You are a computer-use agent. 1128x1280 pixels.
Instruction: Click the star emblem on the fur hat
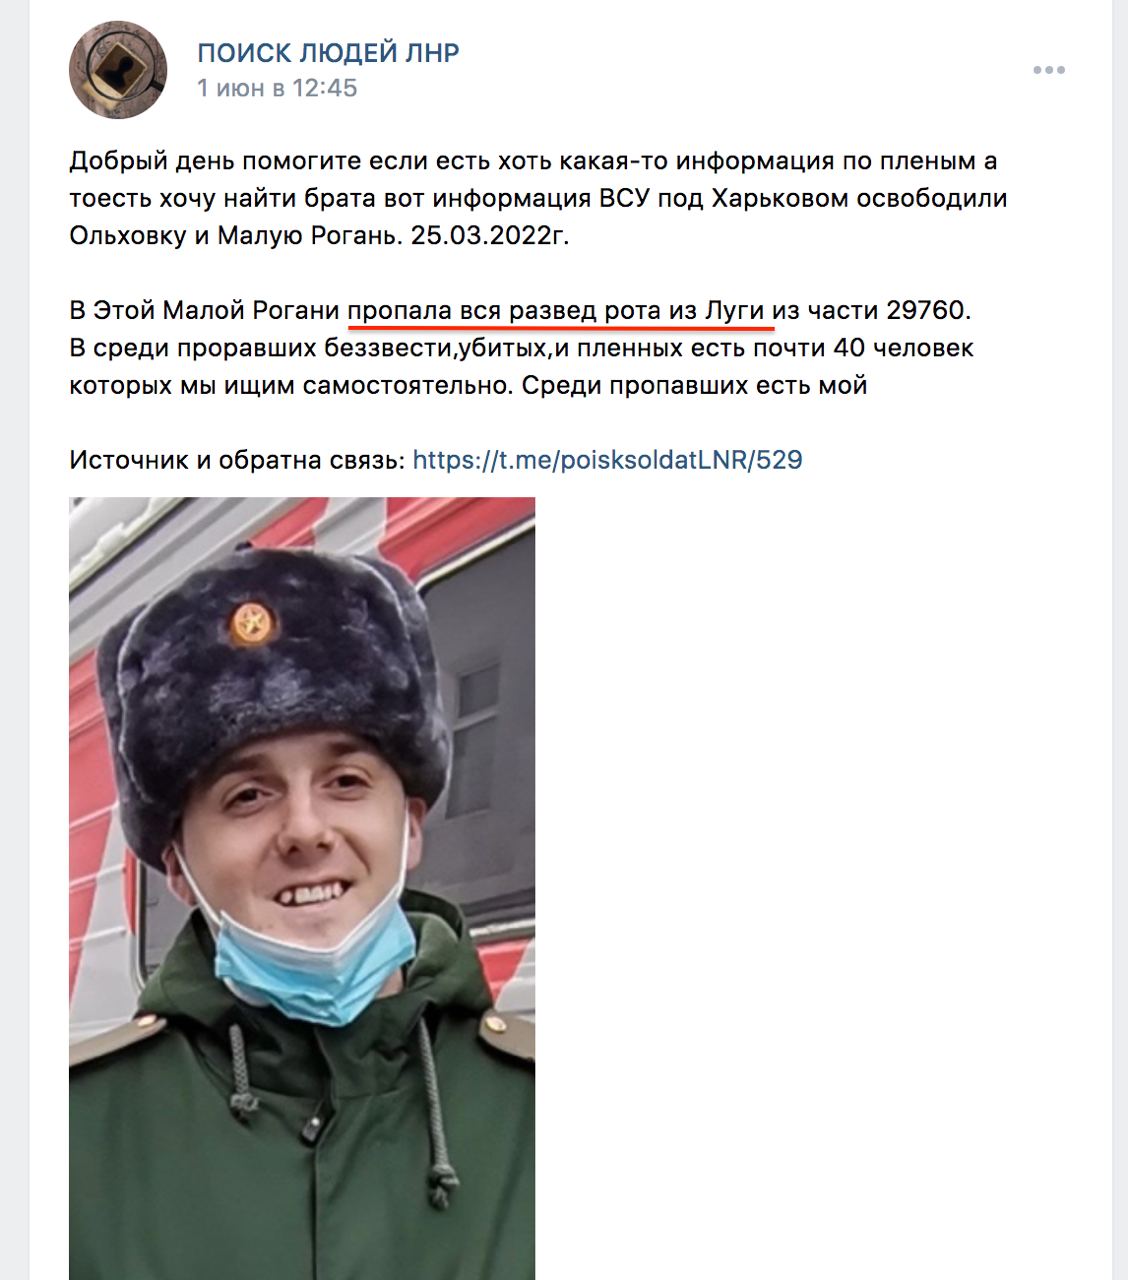(x=252, y=622)
